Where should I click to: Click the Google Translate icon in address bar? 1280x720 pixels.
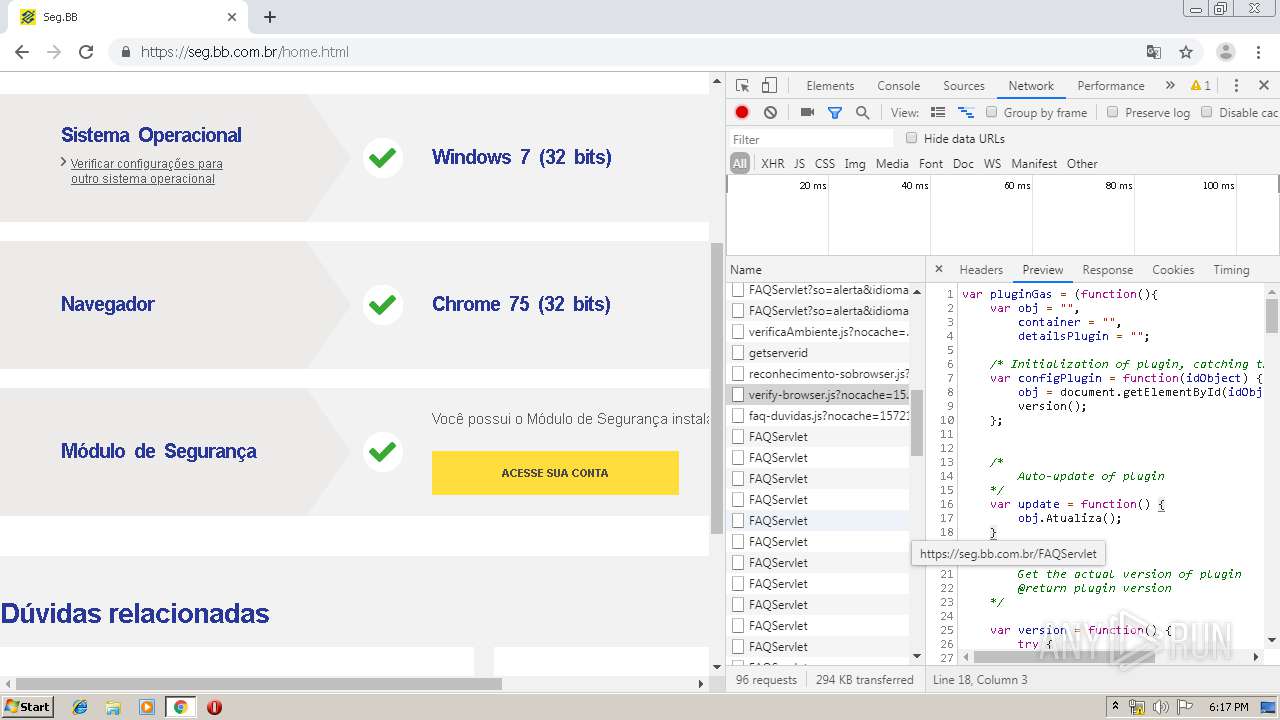point(1154,52)
